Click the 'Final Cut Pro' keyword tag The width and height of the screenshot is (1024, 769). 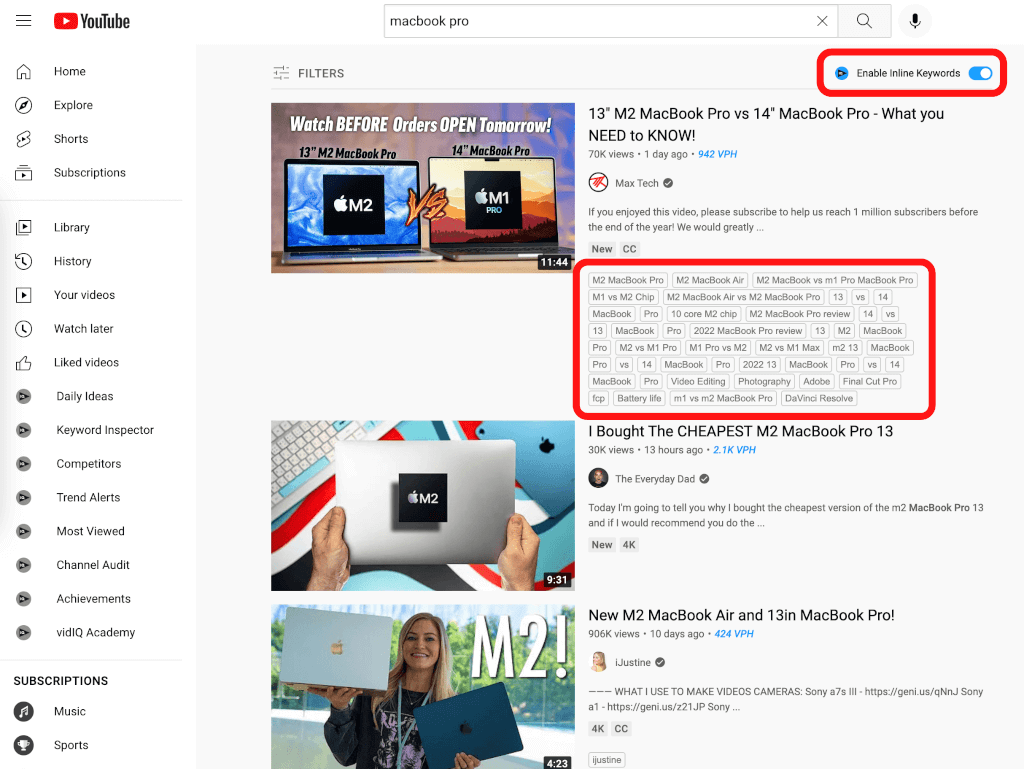tap(869, 381)
